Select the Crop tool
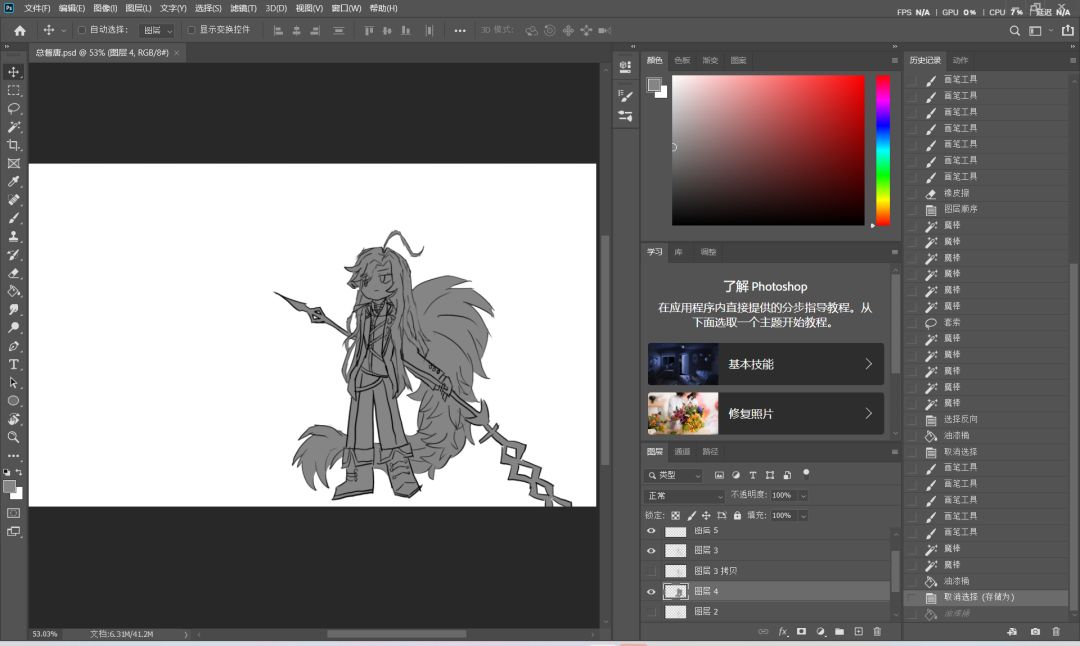Screen dimensions: 1080x646 click(14, 145)
